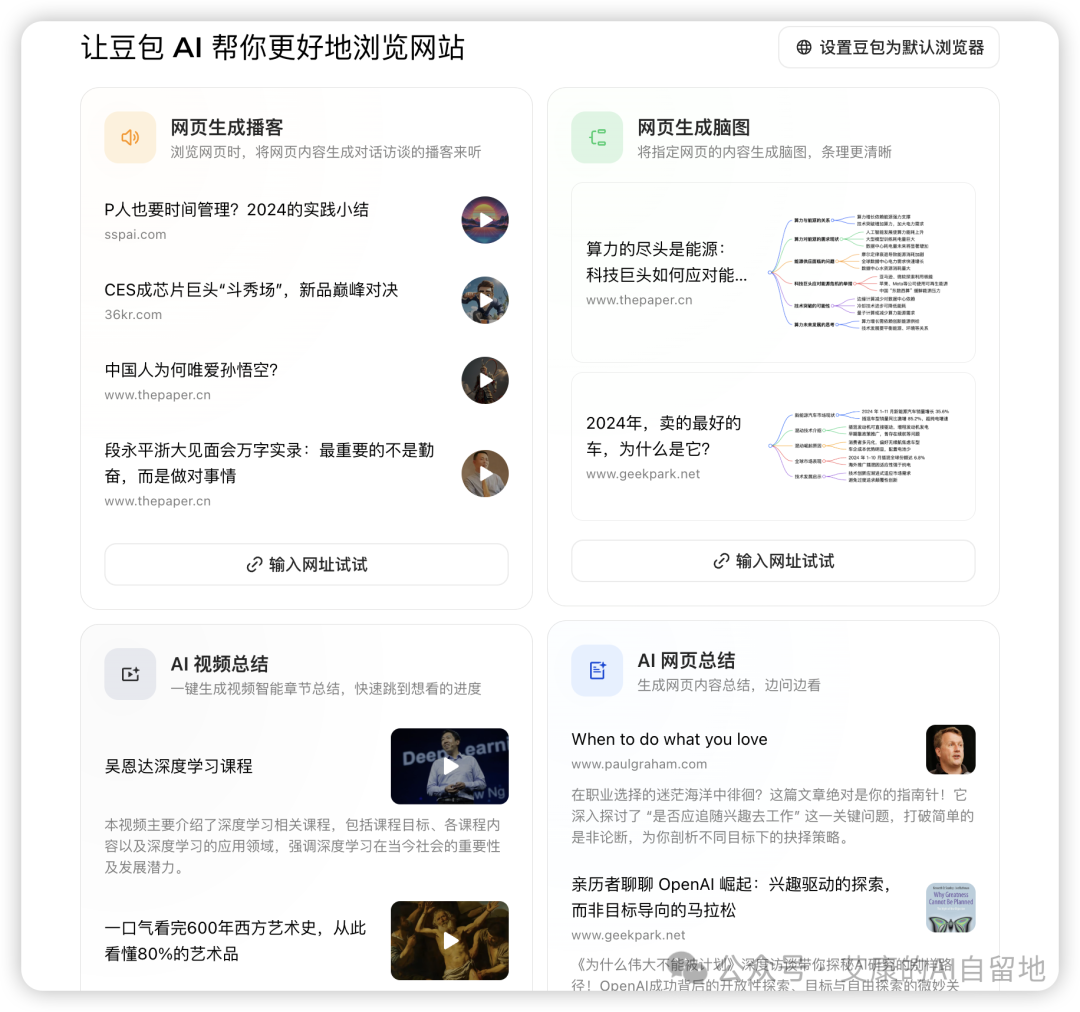This screenshot has height=1012, width=1080.
Task: Click the link icon inside left 输入网址试试 button
Action: click(254, 564)
